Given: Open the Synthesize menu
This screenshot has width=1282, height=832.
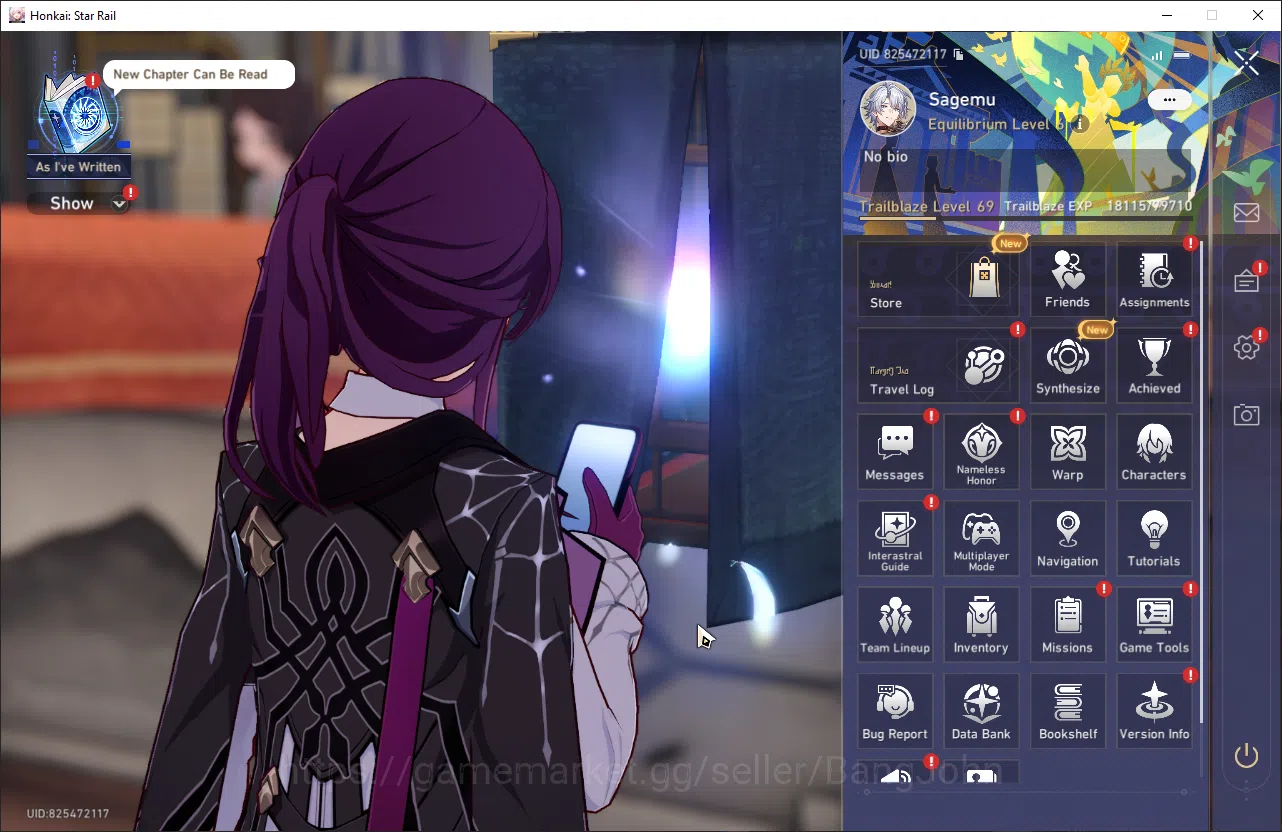Looking at the screenshot, I should click(1068, 366).
